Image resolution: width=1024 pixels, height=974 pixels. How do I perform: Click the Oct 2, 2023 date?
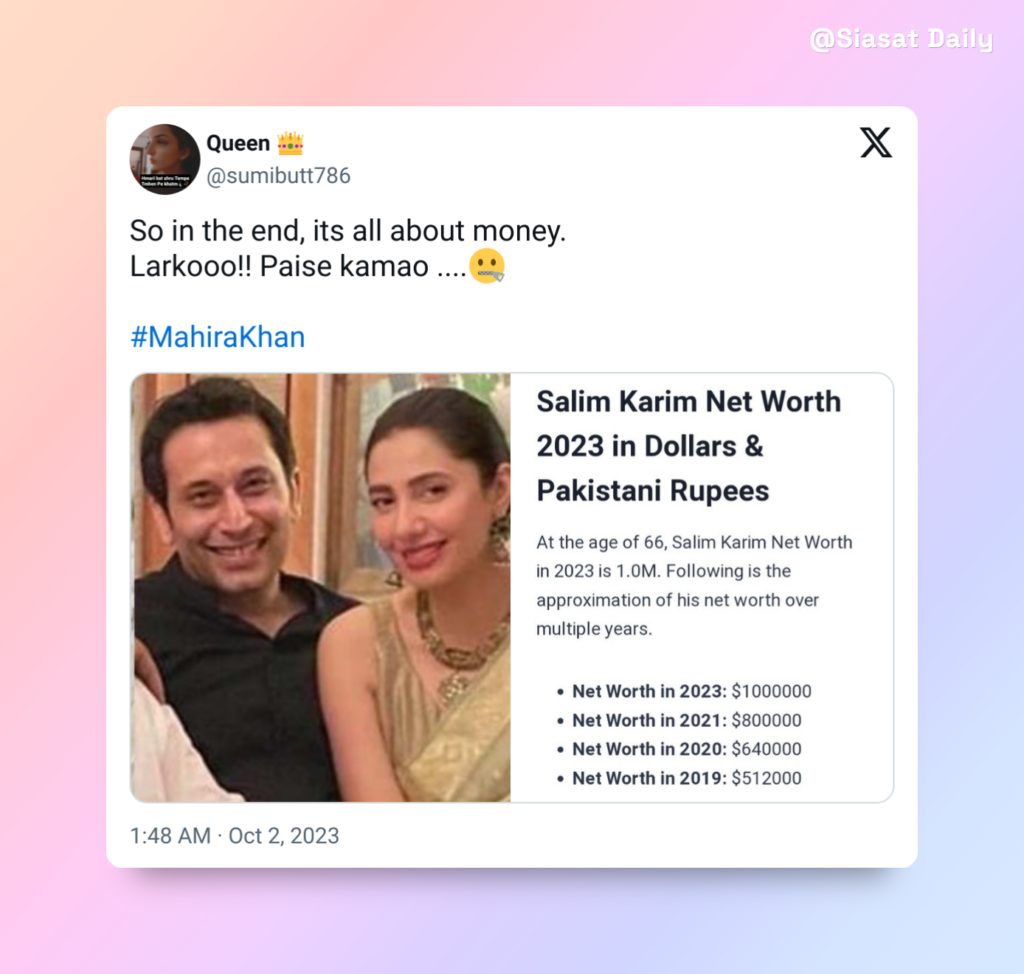click(x=283, y=836)
